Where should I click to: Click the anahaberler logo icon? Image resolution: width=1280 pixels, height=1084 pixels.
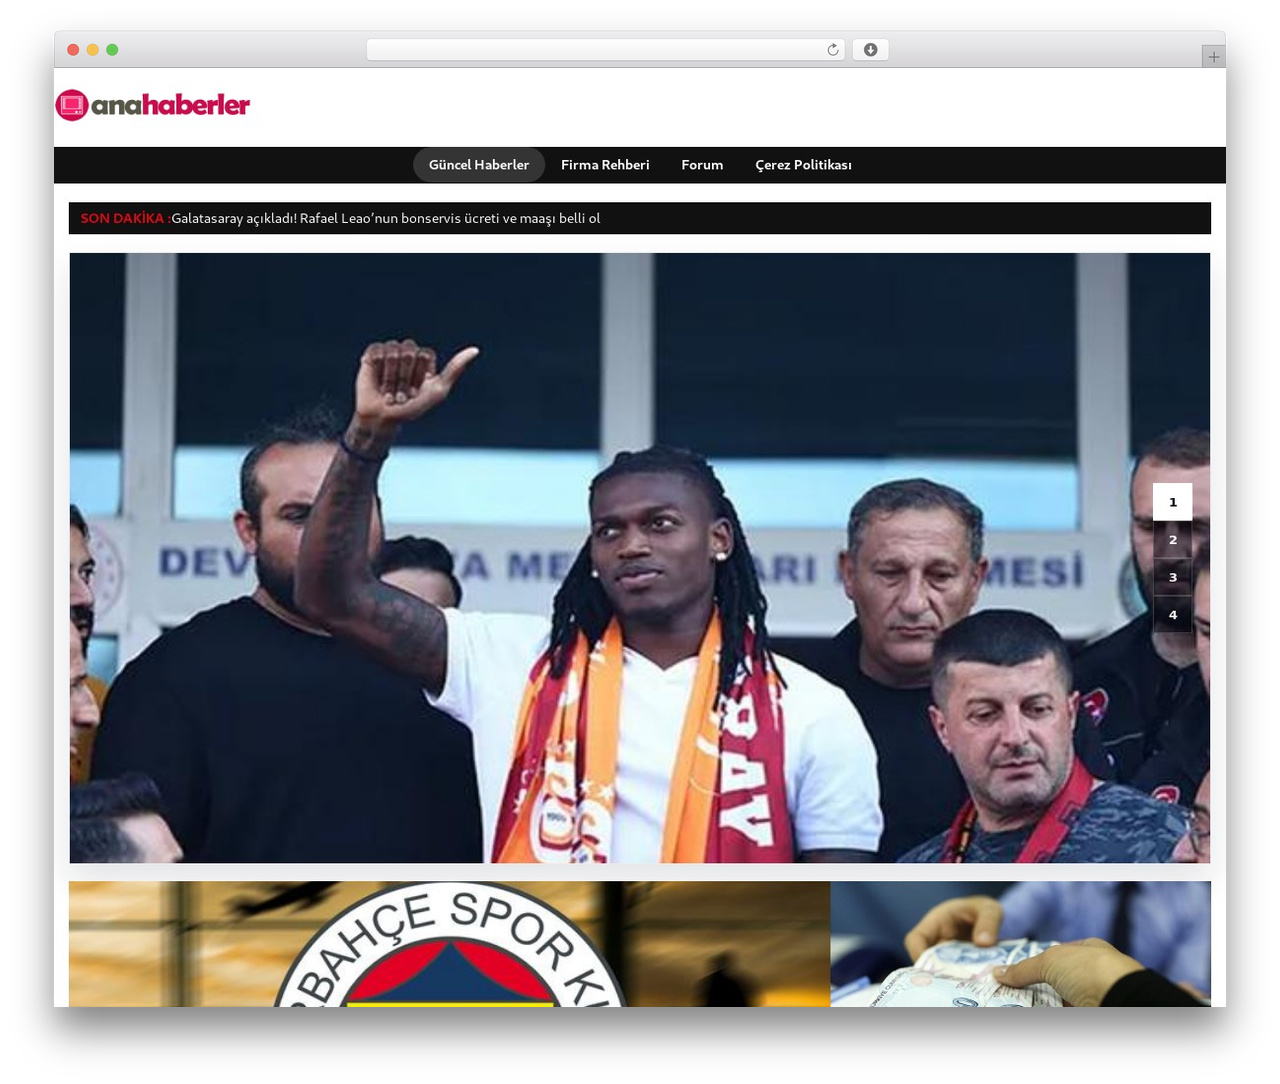pyautogui.click(x=72, y=105)
